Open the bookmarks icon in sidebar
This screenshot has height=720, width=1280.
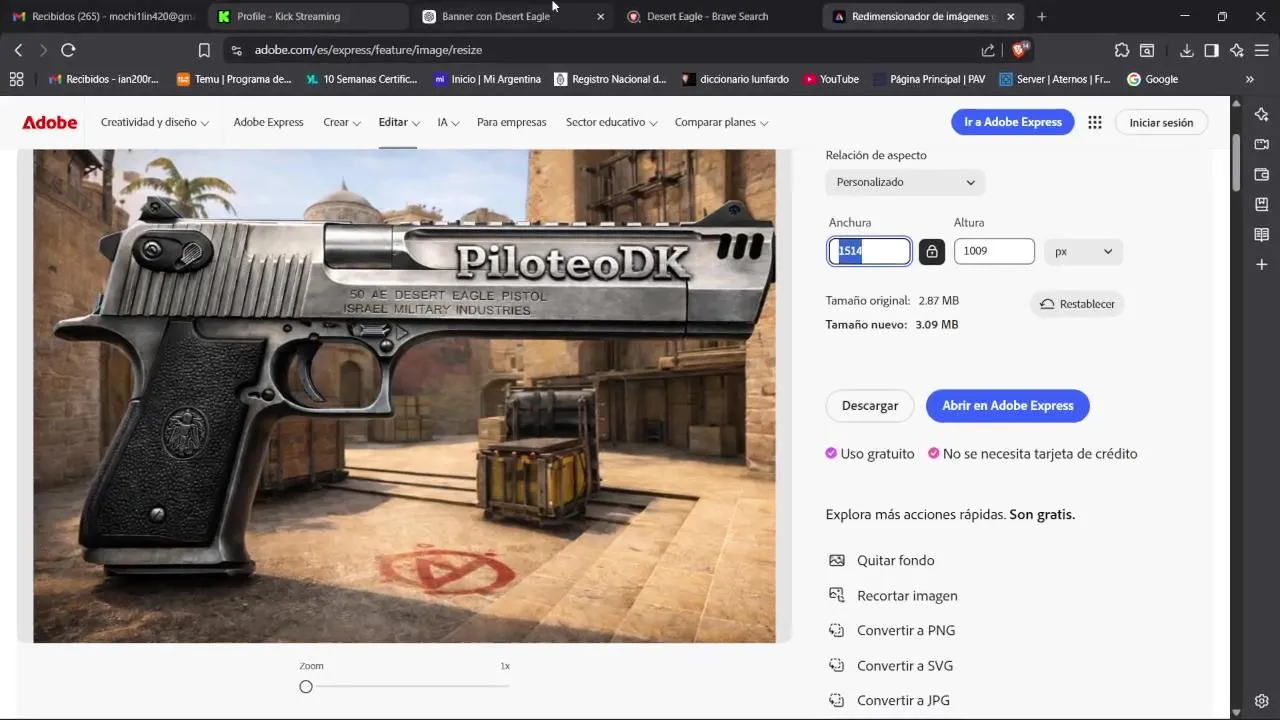[x=1262, y=204]
